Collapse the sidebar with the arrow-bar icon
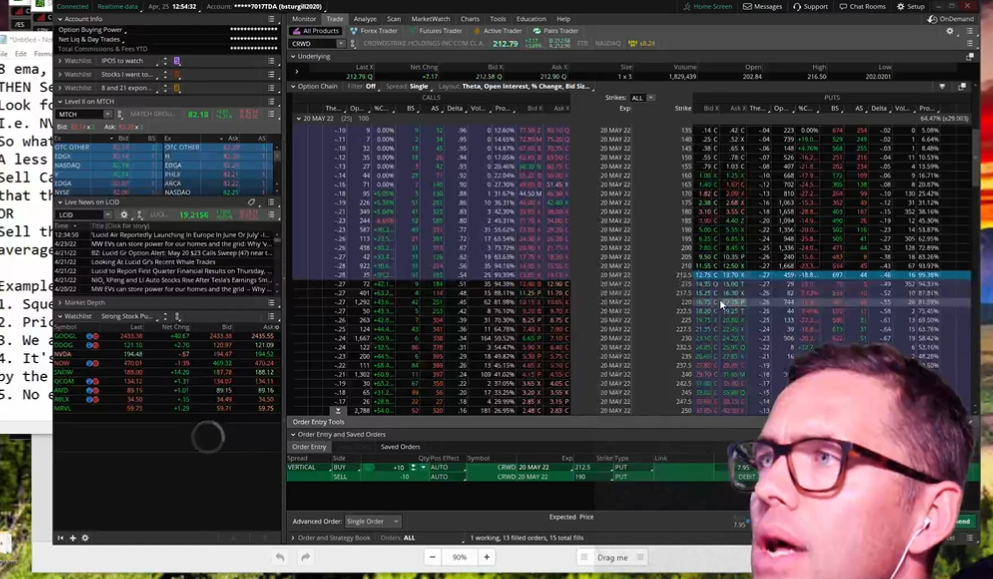This screenshot has width=993, height=579. coord(60,538)
